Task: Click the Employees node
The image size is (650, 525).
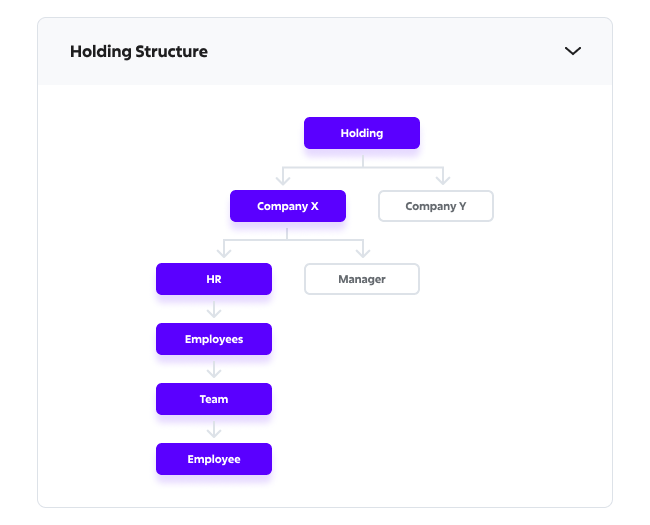Action: [x=214, y=339]
